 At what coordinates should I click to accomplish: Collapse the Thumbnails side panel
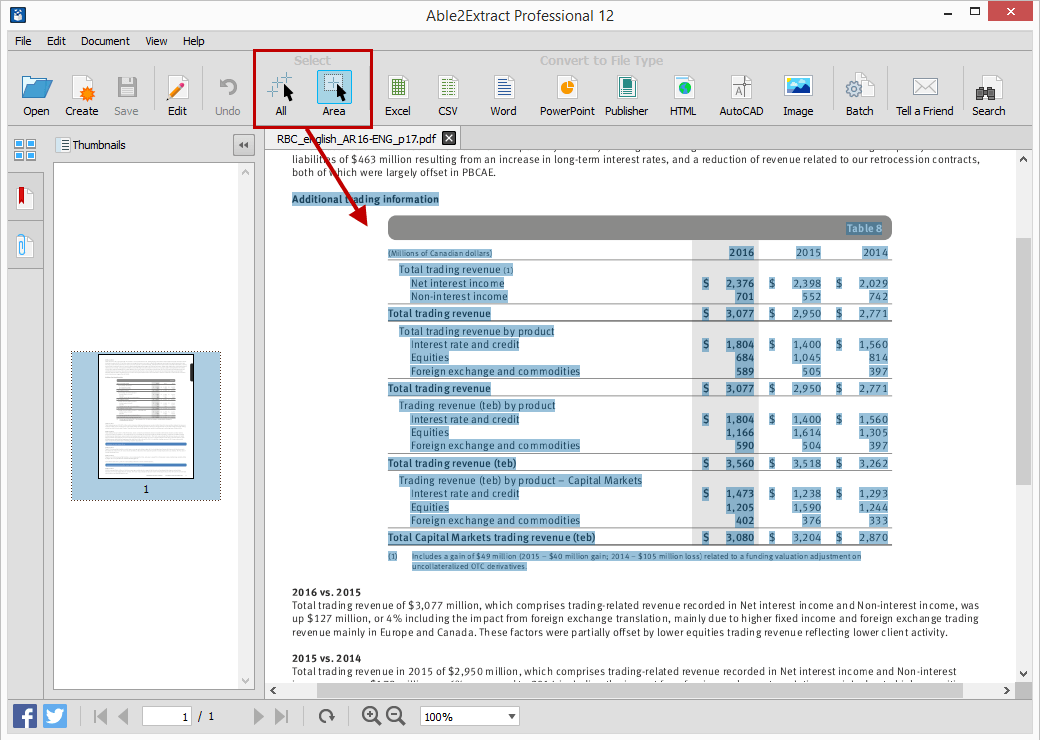(x=244, y=145)
